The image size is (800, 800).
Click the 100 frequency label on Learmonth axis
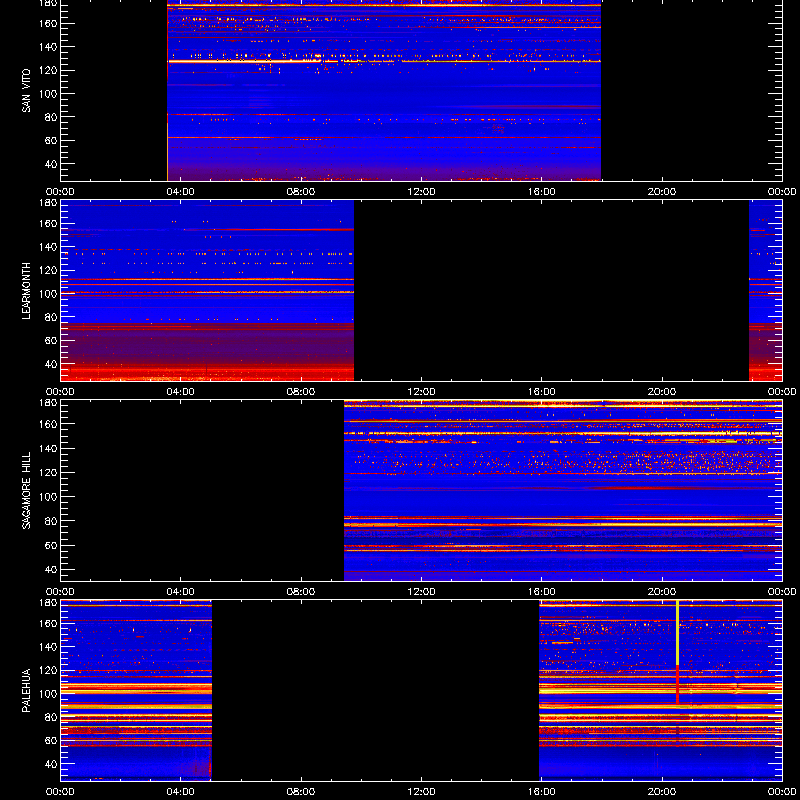[x=50, y=294]
